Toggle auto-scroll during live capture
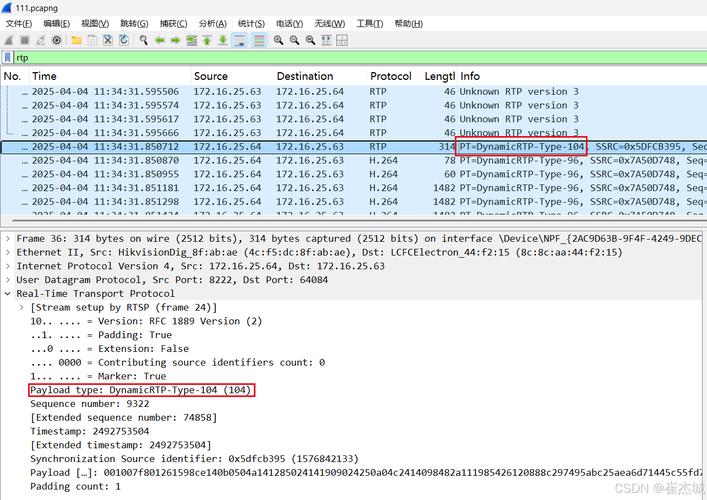This screenshot has height=500, width=707. [x=239, y=41]
